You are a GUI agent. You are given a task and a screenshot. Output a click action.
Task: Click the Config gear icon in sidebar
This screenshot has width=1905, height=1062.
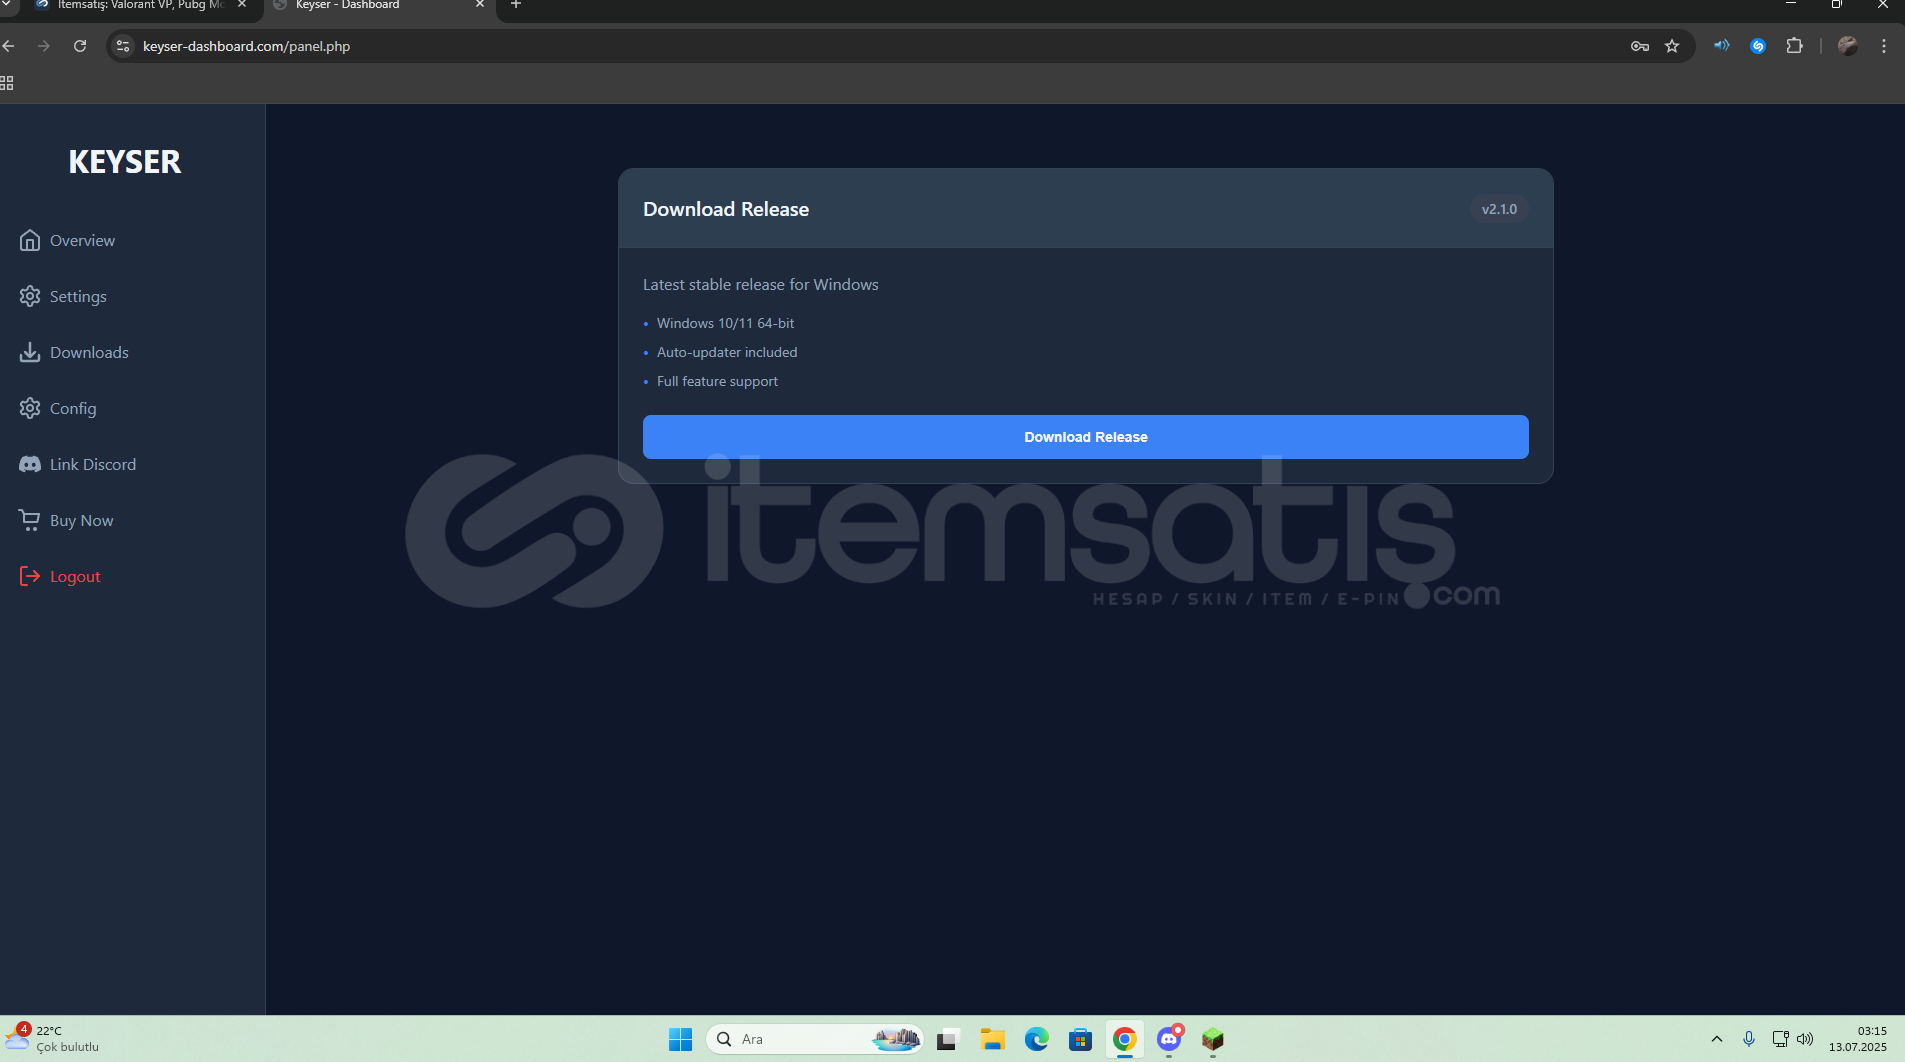pos(30,408)
